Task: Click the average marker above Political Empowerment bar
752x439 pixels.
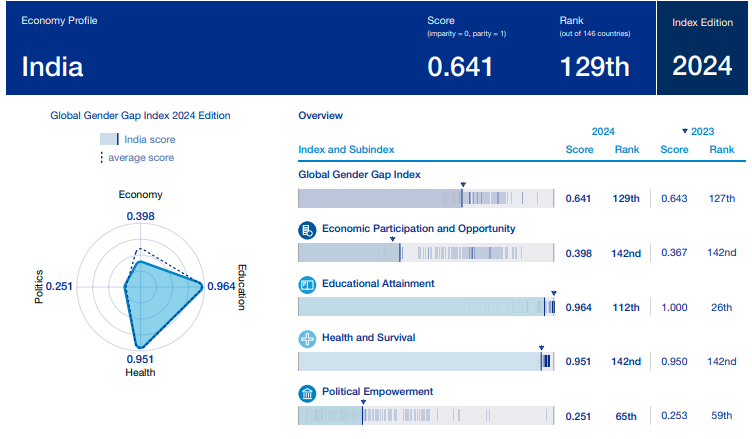Action: [x=363, y=402]
